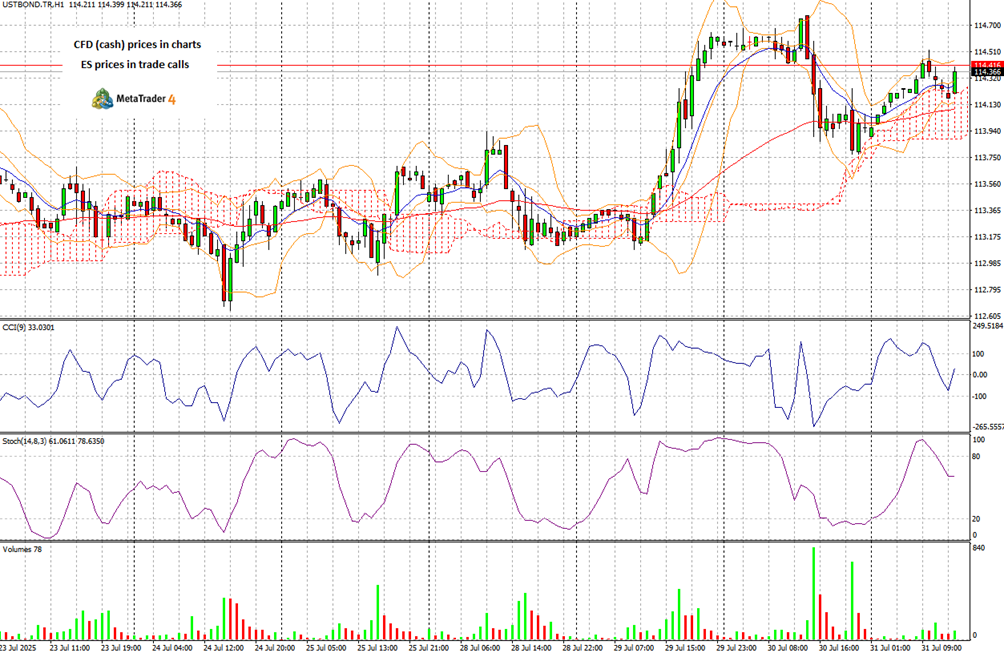Click the 23 Jul 2025 date label
This screenshot has width=1004, height=657.
click(24, 648)
